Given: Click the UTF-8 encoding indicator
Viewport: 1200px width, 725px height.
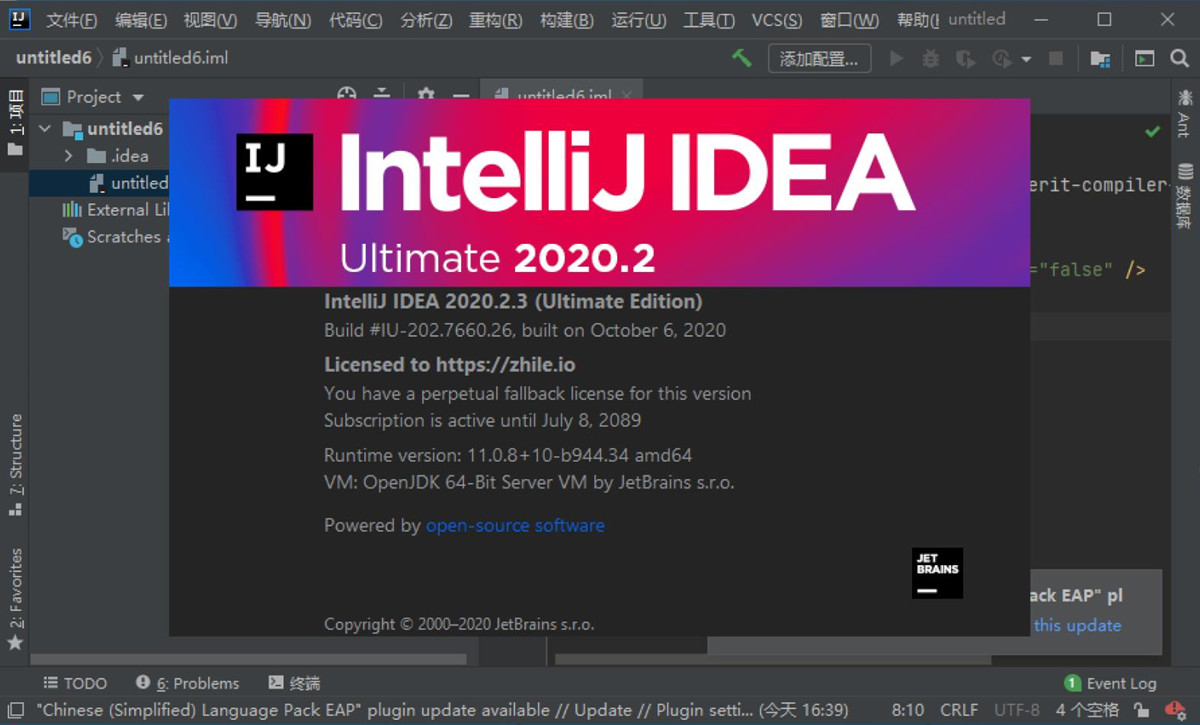Looking at the screenshot, I should [1017, 710].
